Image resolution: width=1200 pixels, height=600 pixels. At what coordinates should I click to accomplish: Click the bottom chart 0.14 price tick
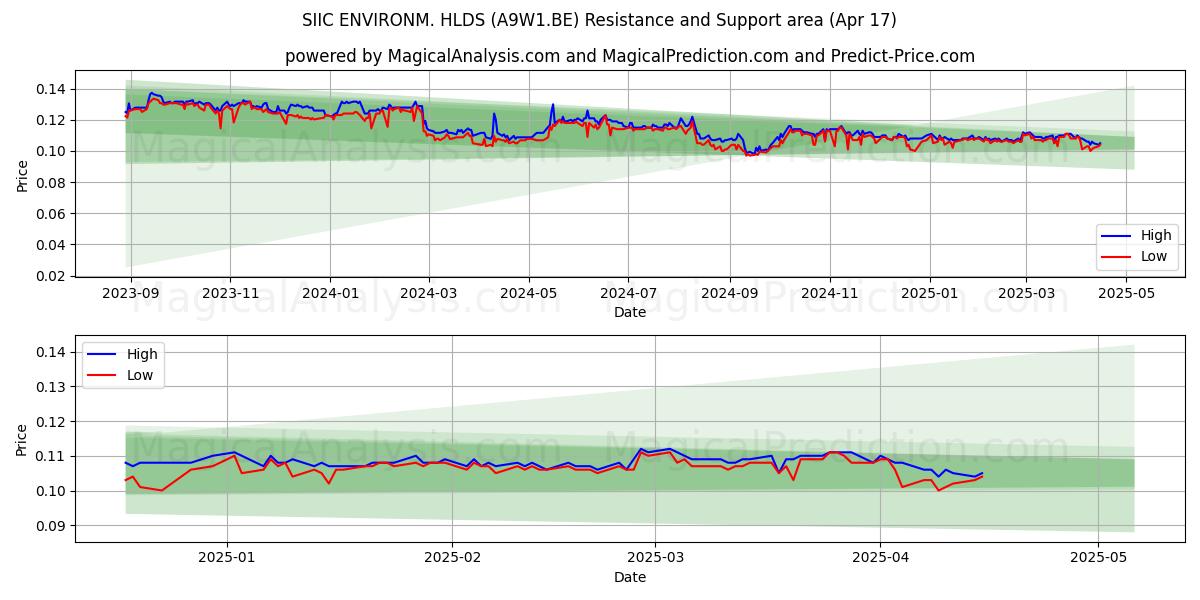point(52,352)
